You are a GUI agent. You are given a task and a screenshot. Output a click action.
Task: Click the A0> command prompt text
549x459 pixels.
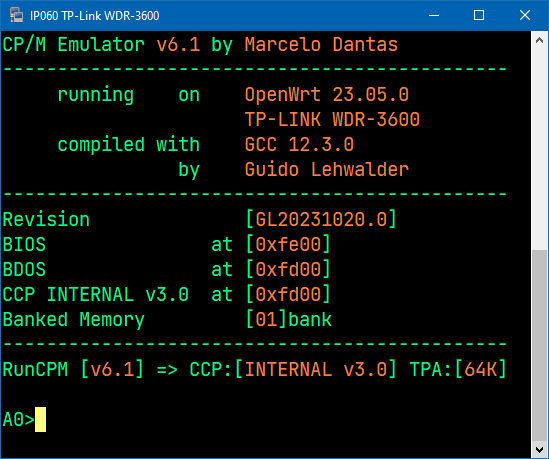(19, 419)
